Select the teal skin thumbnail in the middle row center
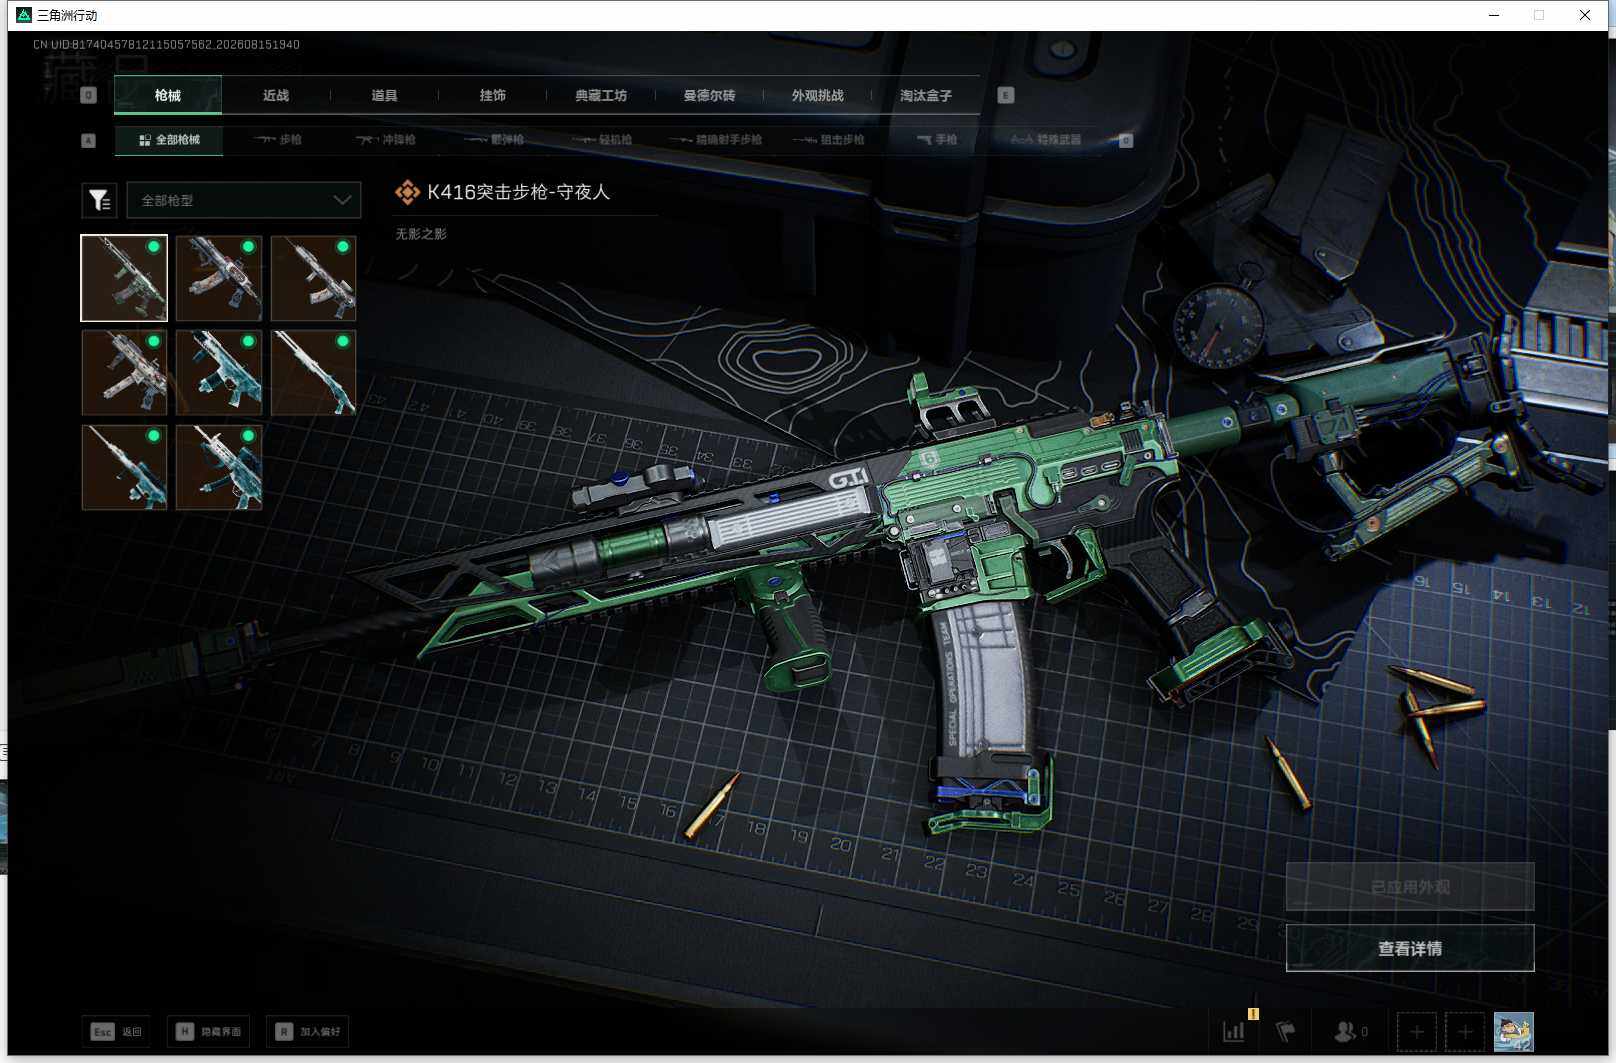This screenshot has height=1063, width=1616. click(219, 373)
